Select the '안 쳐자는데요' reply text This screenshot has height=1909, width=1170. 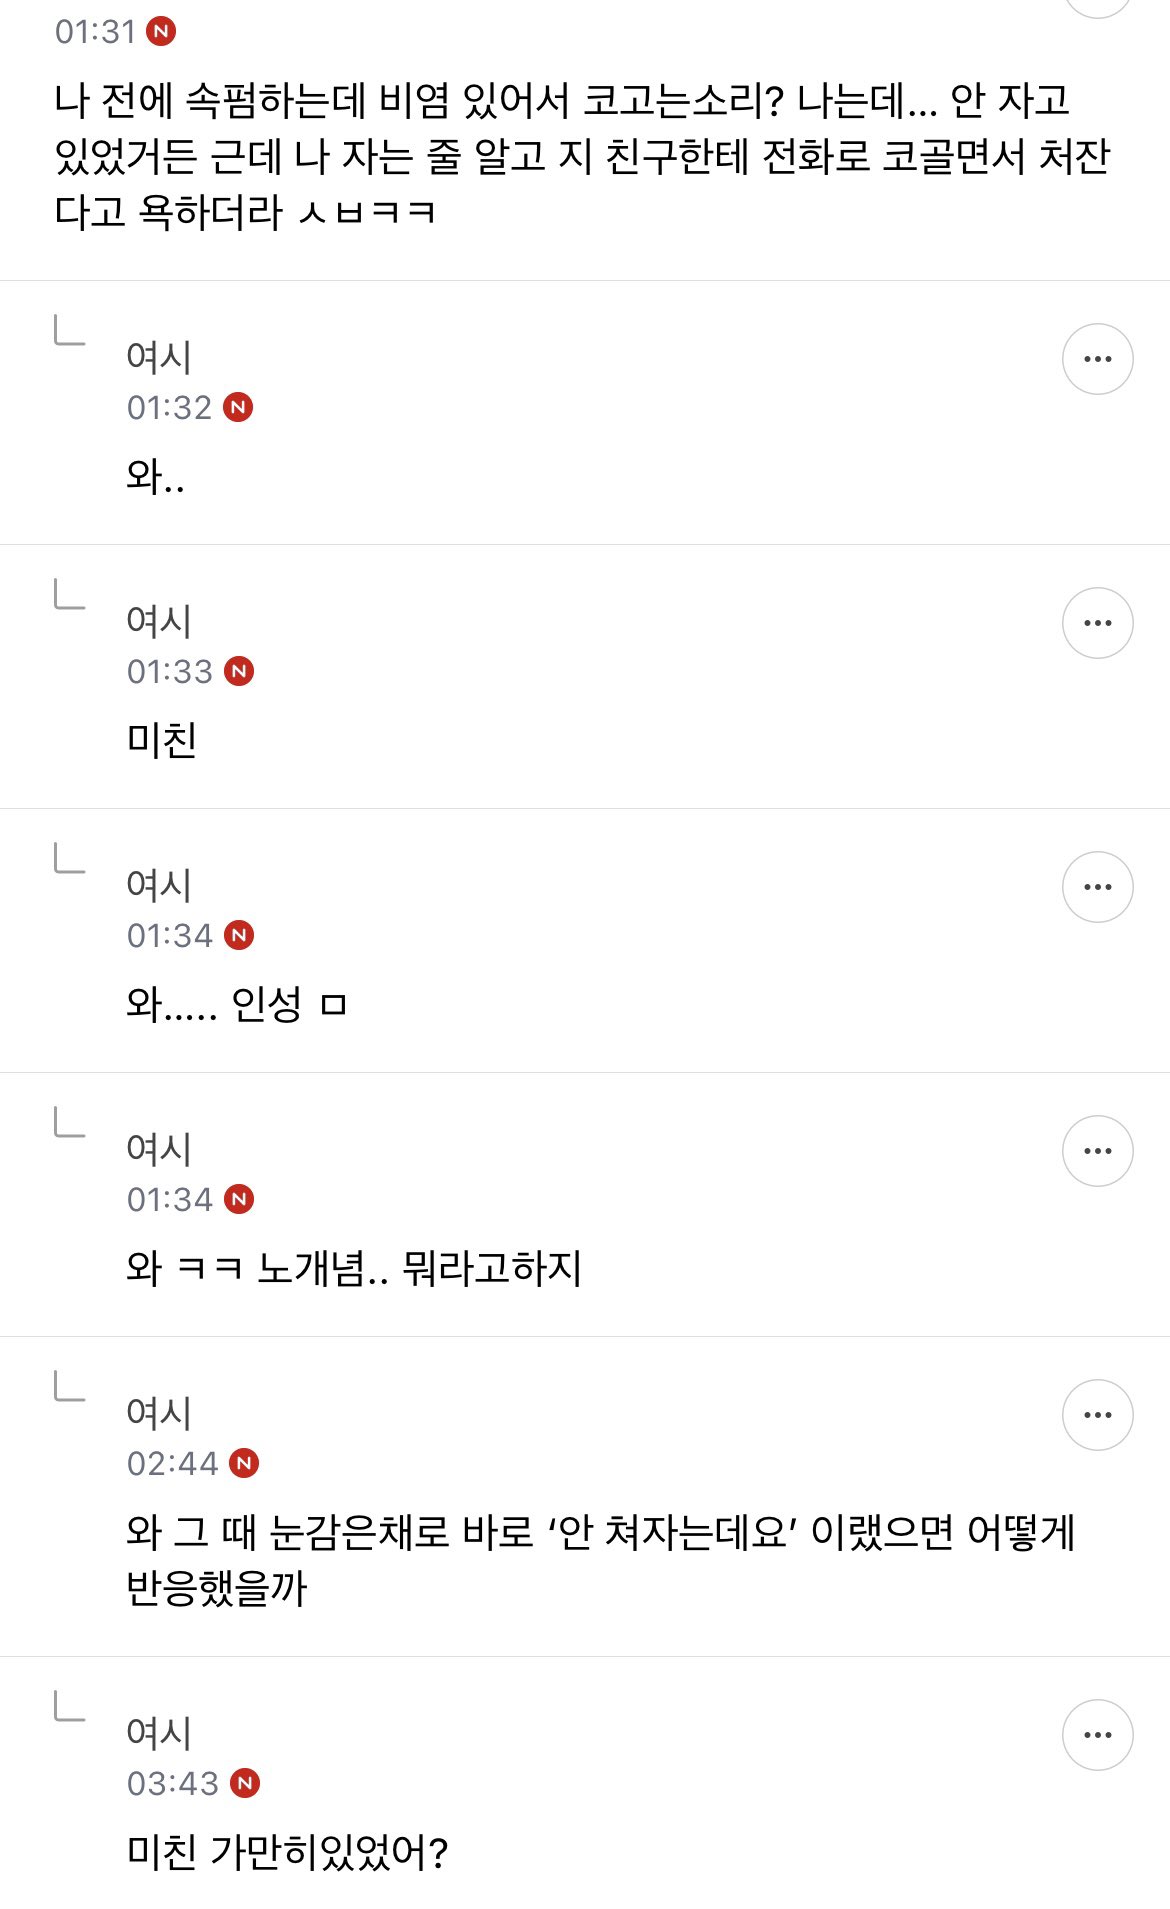pos(600,1560)
